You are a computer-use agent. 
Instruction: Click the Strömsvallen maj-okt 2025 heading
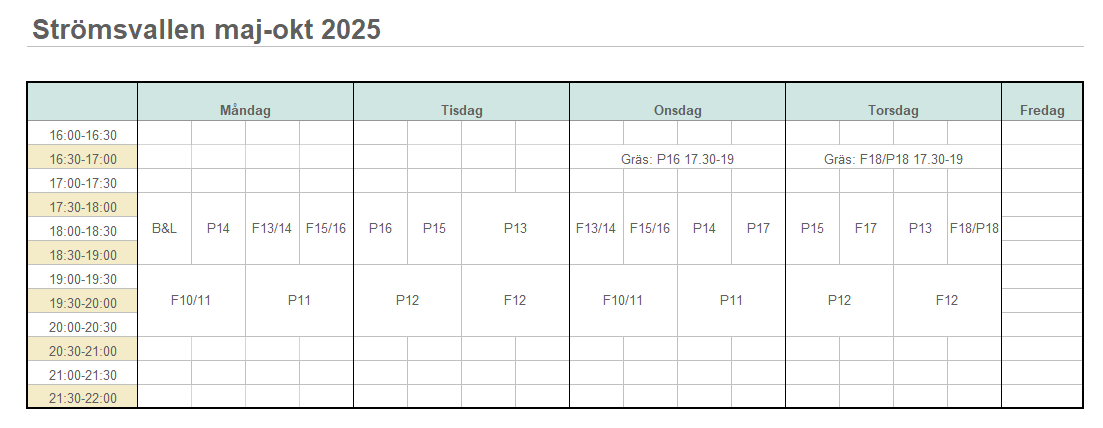click(206, 29)
